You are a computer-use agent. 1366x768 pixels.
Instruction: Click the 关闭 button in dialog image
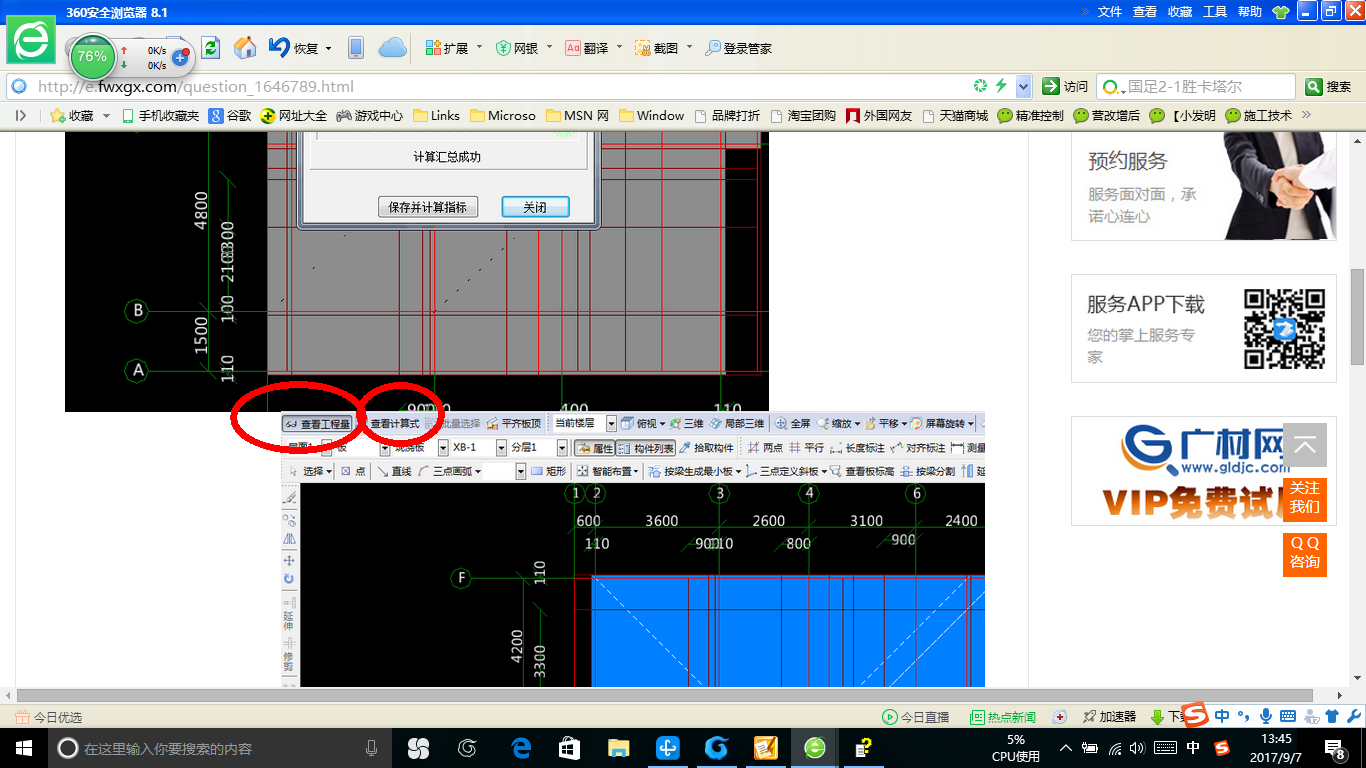[535, 207]
